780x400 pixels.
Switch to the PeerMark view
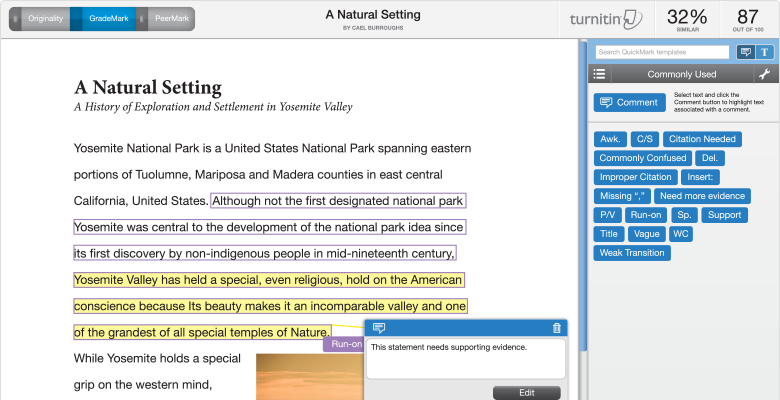(x=172, y=19)
